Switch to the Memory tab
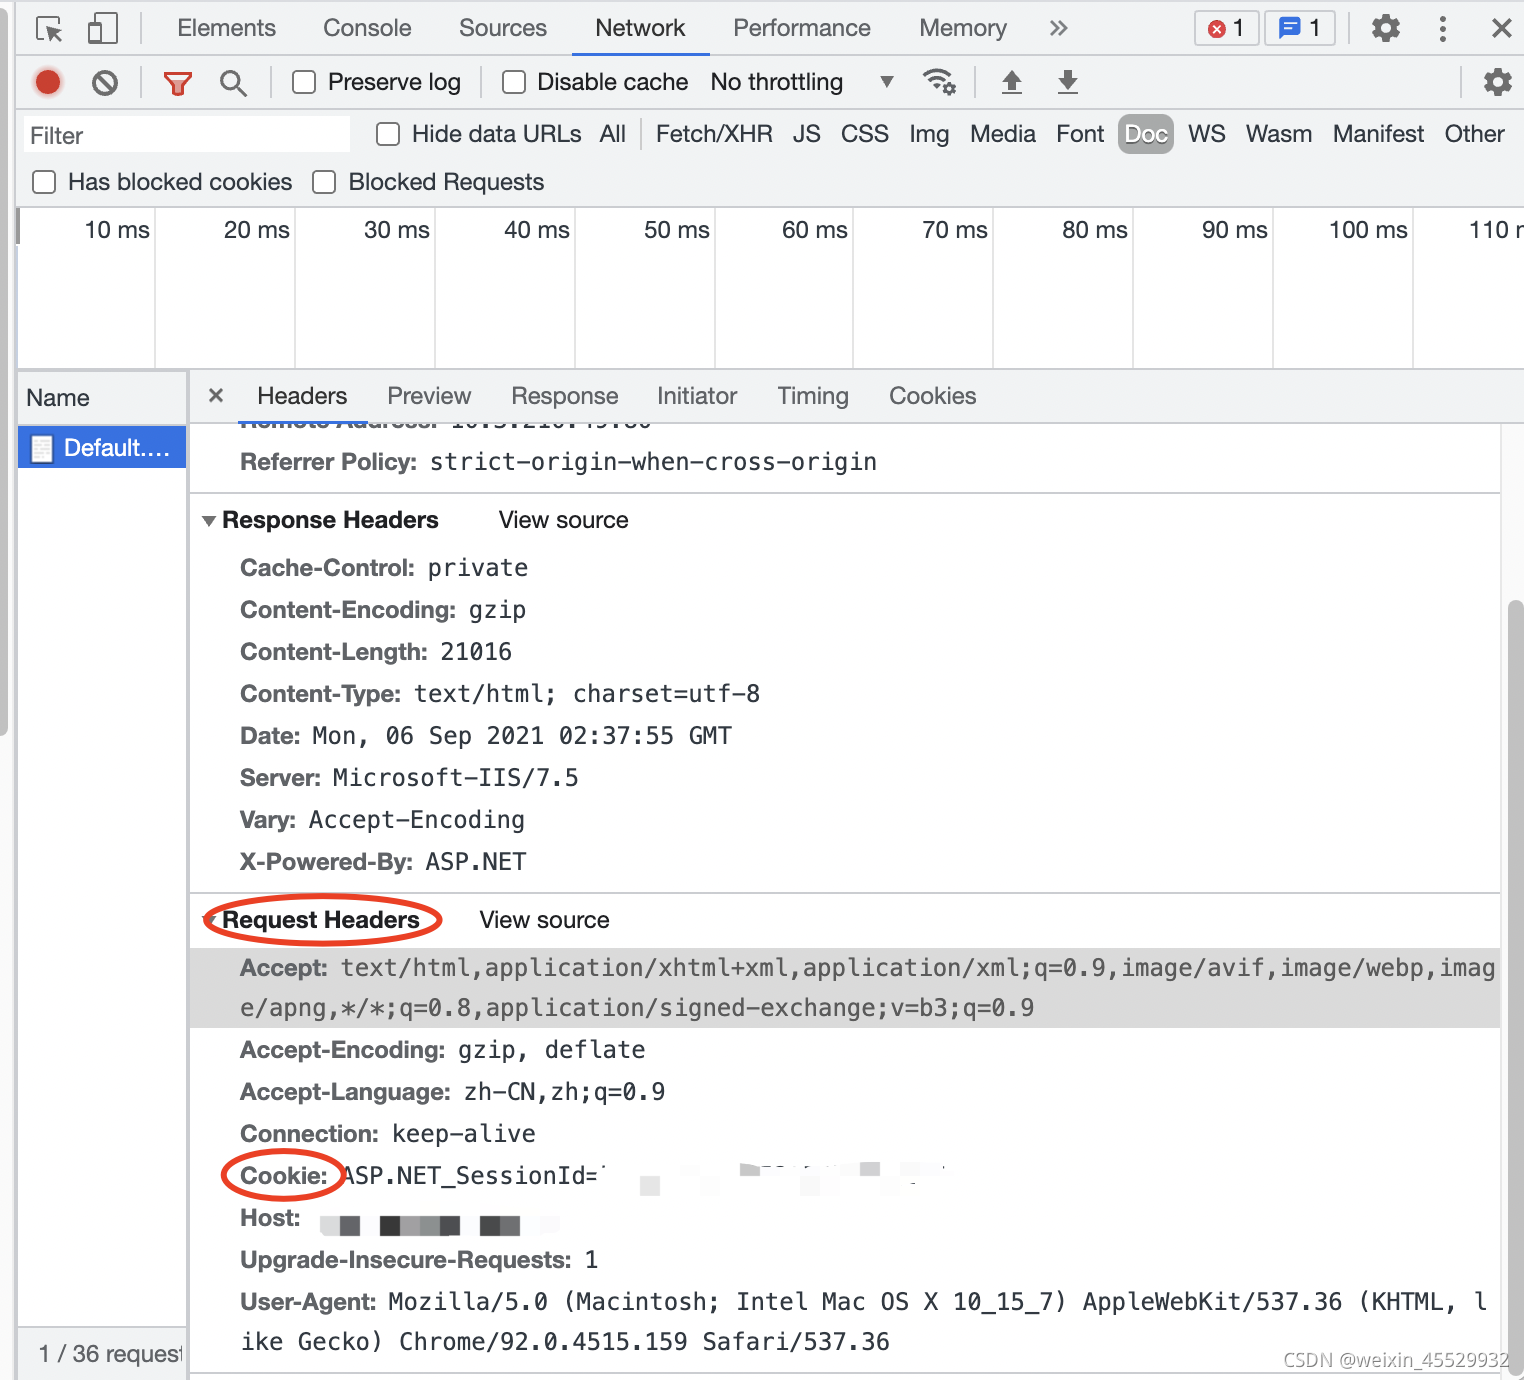This screenshot has height=1380, width=1524. pos(963,28)
